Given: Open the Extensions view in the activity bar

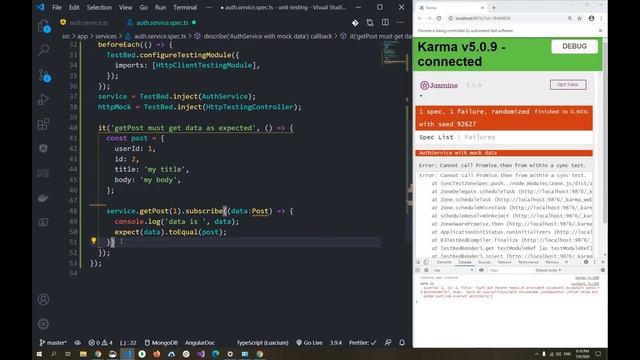Looking at the screenshot, I should [x=43, y=124].
